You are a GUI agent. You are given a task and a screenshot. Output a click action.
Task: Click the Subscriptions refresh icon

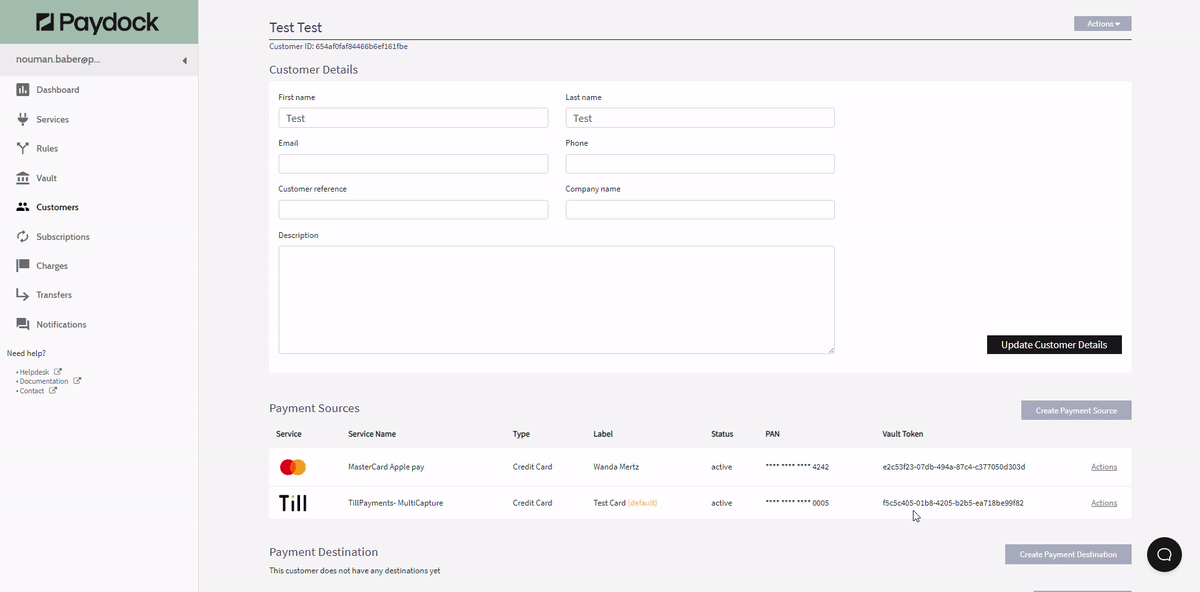(x=22, y=237)
